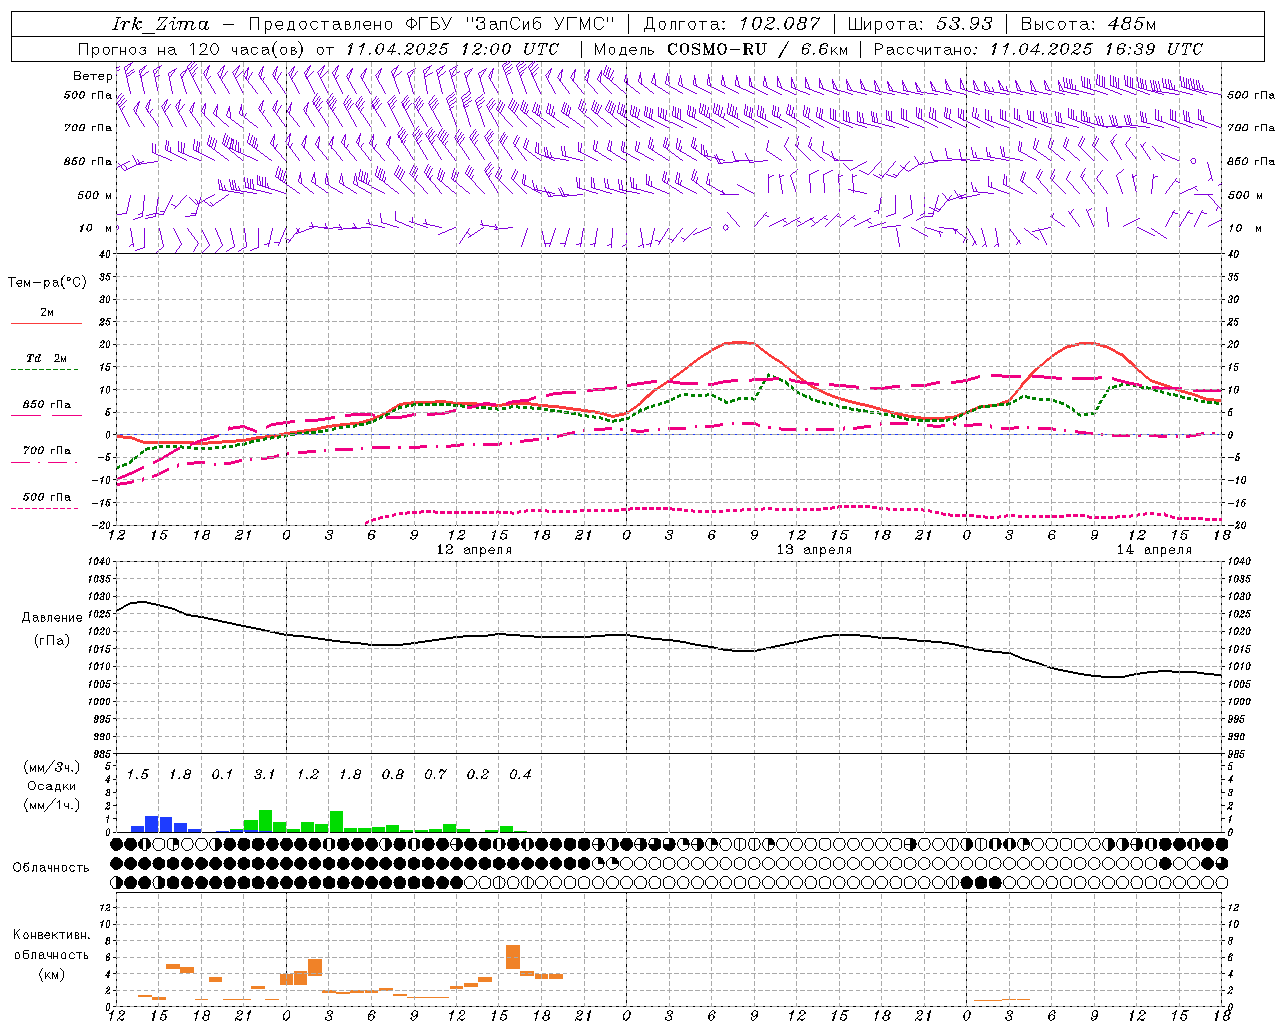Click the 0.2 precipitation total
Screen dimensions: 1280x1024
click(478, 775)
